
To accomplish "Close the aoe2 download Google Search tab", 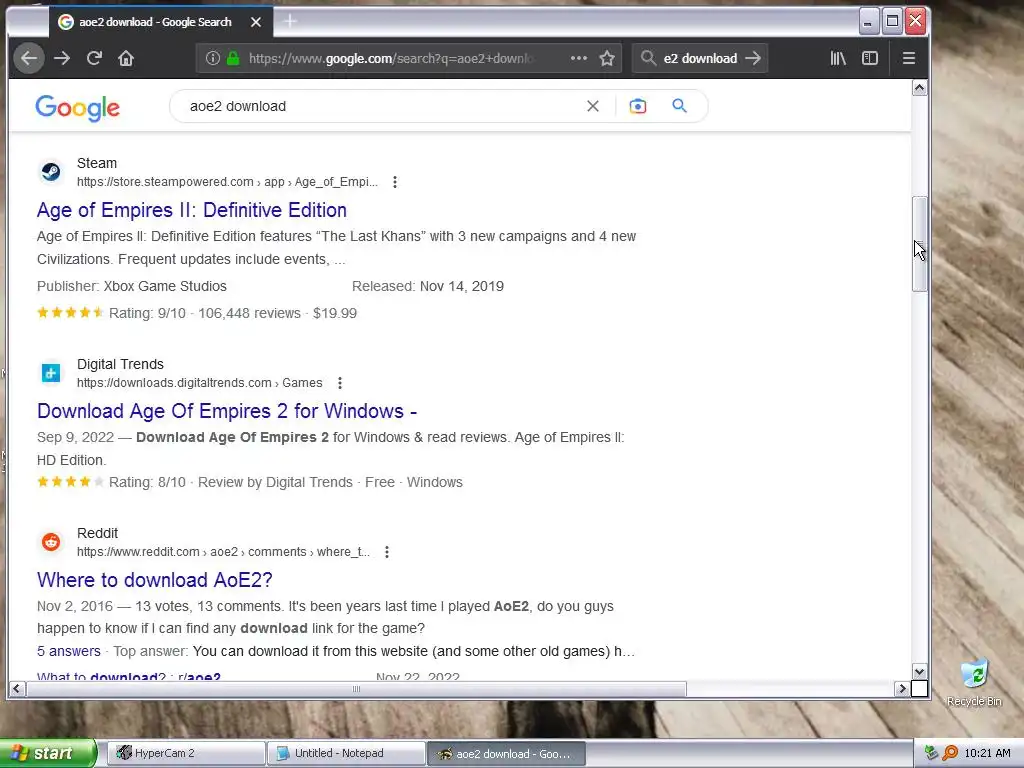I will [256, 22].
